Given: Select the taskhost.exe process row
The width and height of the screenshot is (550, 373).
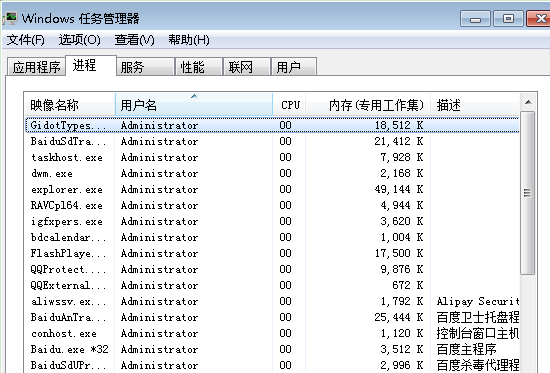Looking at the screenshot, I should click(x=272, y=157).
